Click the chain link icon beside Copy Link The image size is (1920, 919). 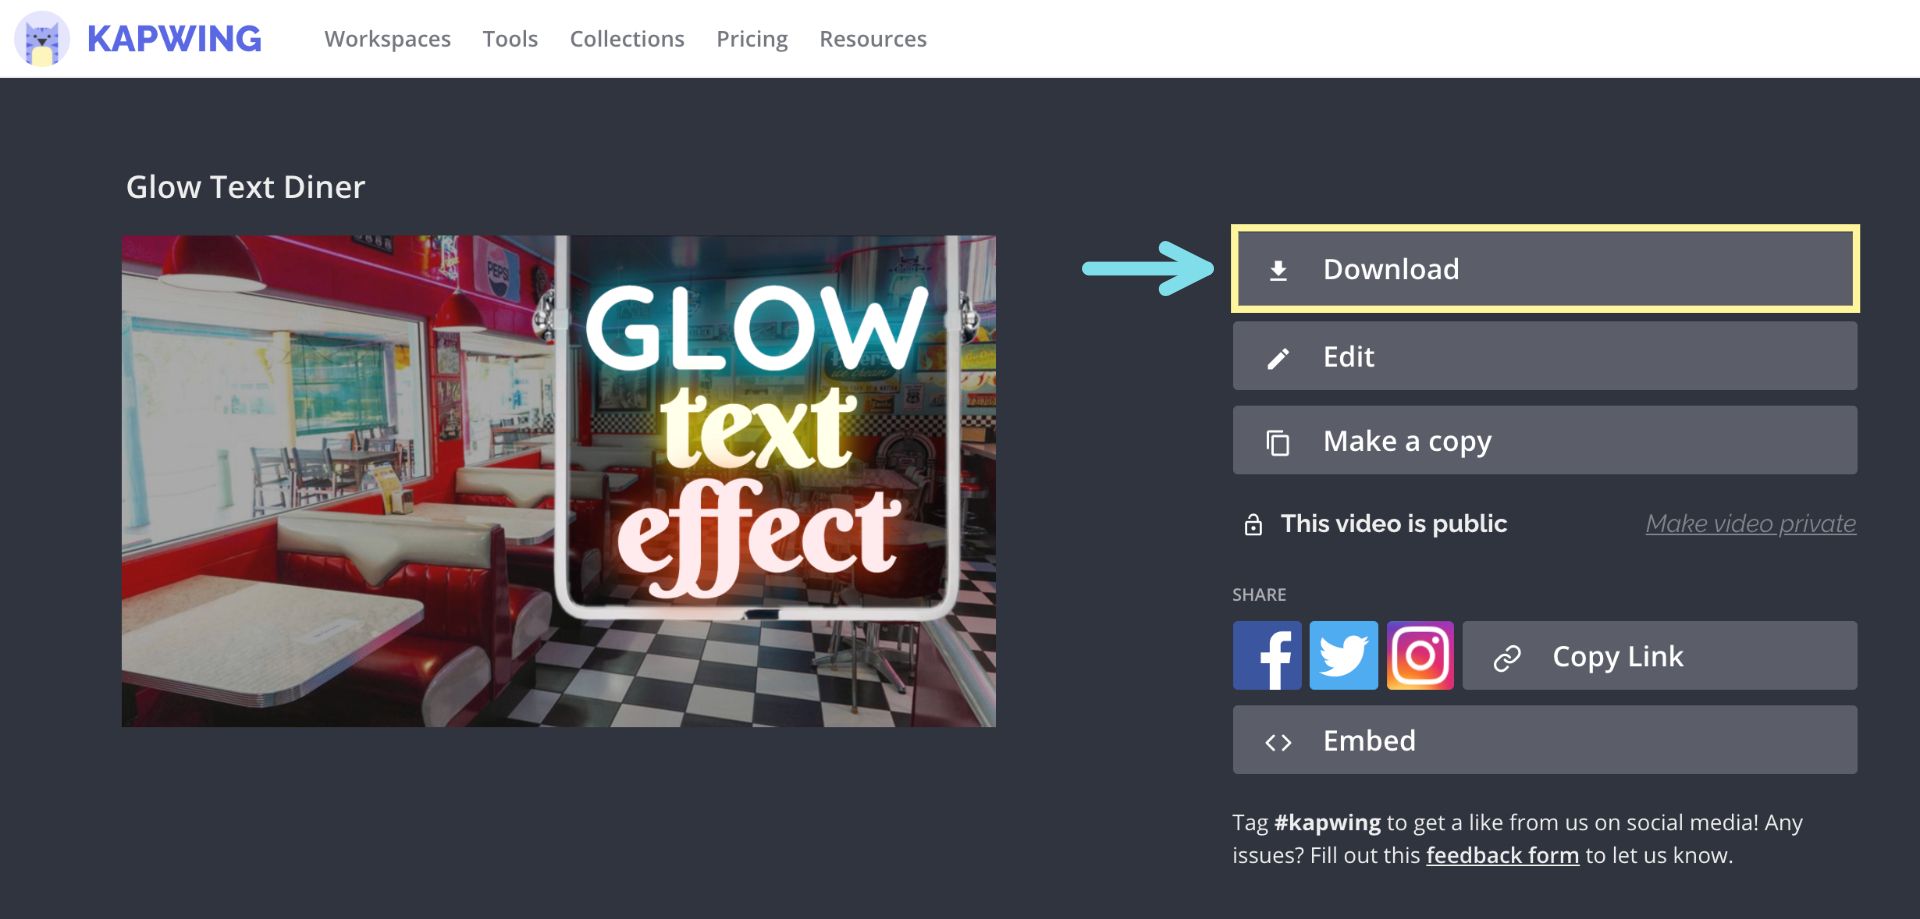(1507, 657)
